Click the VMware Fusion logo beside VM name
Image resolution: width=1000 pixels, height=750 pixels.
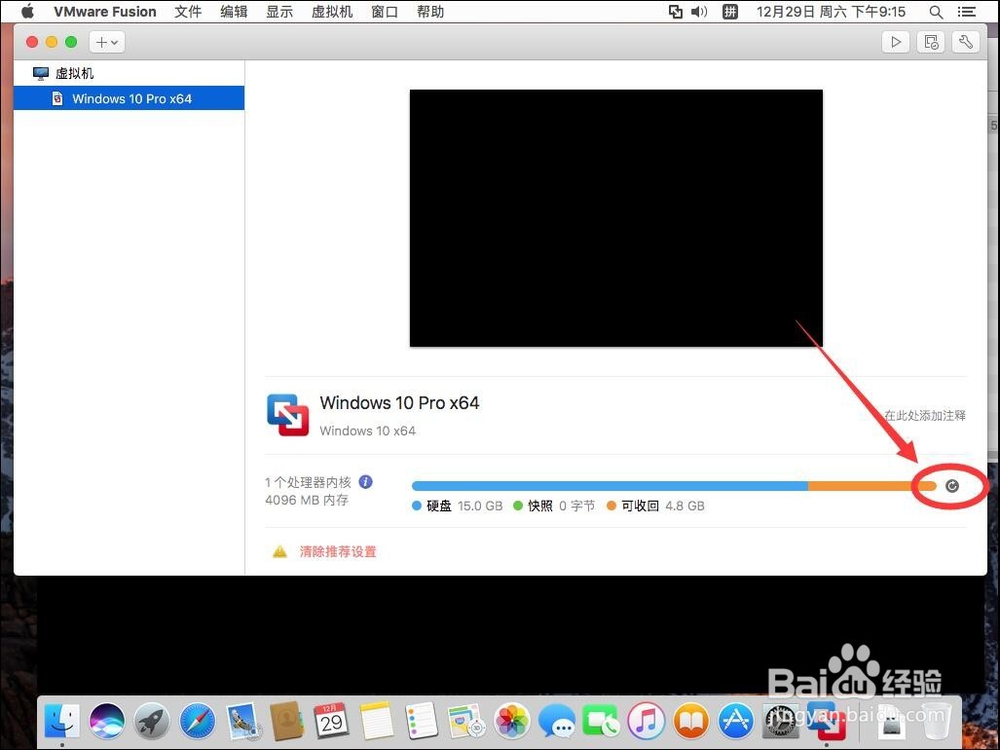288,415
